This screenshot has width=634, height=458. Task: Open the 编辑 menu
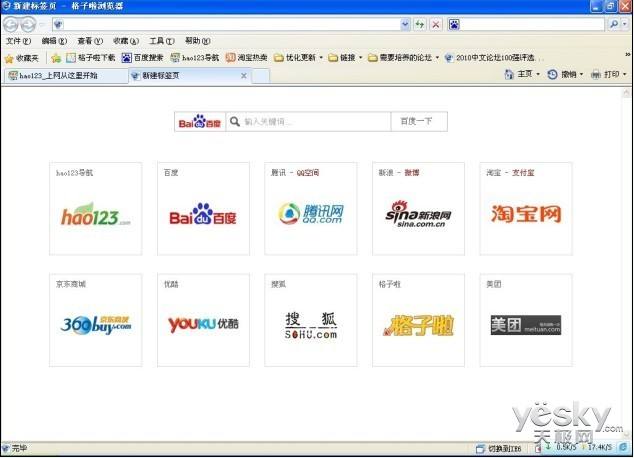point(54,41)
